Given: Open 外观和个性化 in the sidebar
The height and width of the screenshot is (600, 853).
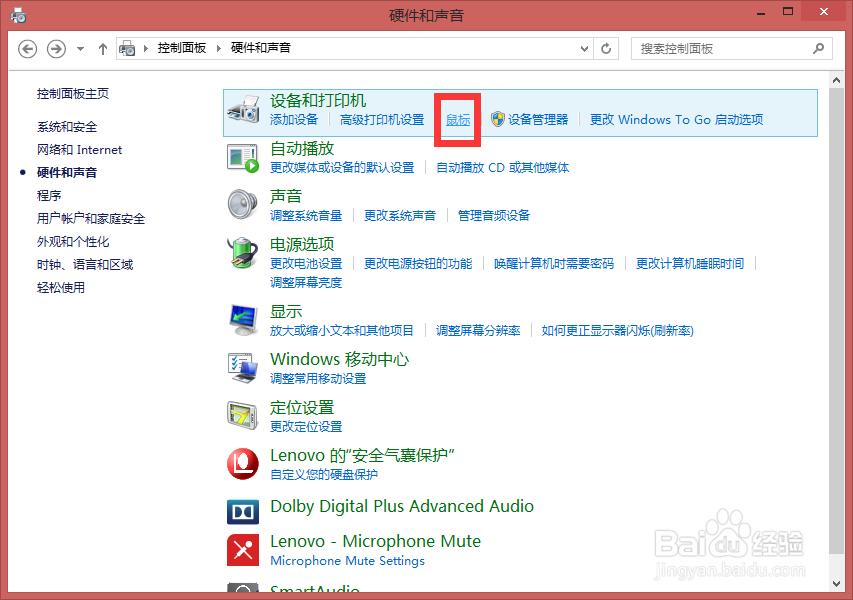Looking at the screenshot, I should [x=73, y=242].
